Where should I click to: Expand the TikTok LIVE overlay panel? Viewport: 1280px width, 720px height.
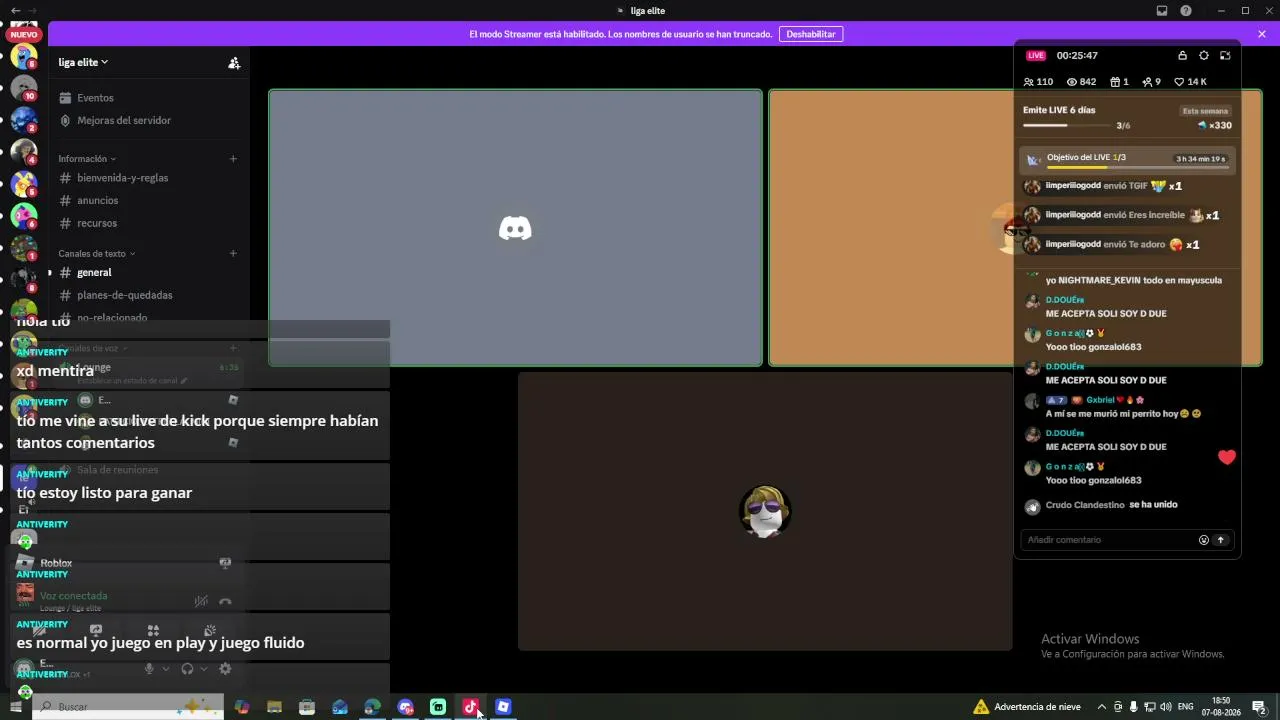tap(1225, 56)
